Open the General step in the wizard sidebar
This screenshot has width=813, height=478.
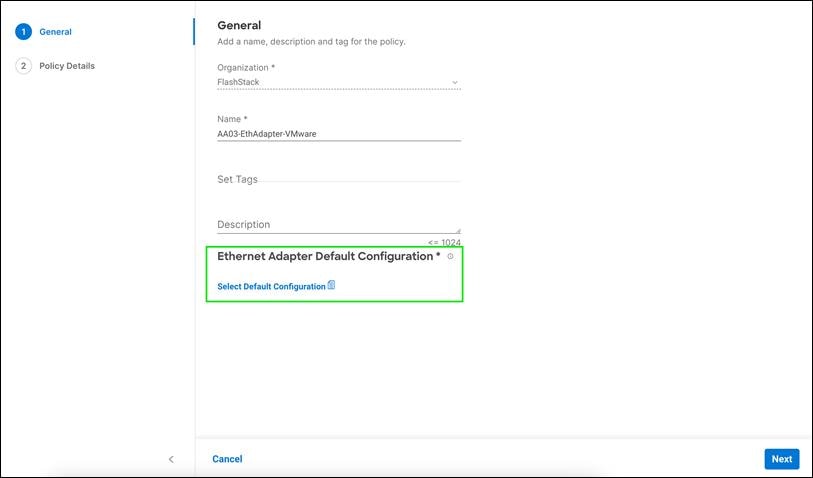click(55, 32)
